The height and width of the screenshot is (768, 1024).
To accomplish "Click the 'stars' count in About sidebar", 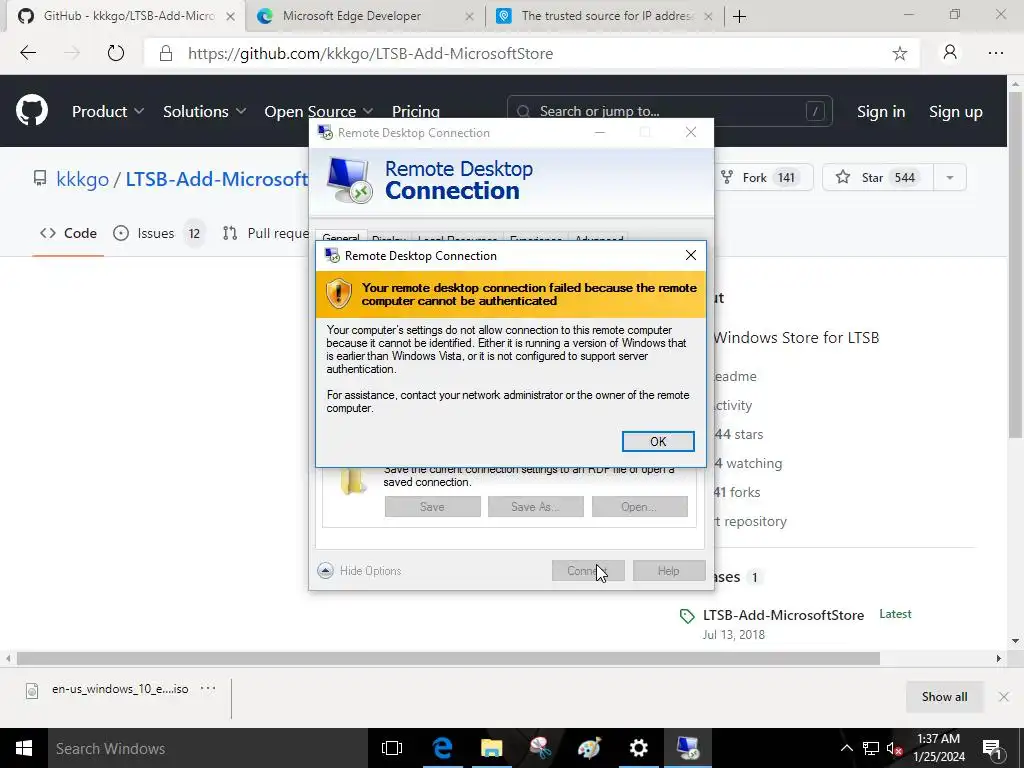I will point(738,434).
